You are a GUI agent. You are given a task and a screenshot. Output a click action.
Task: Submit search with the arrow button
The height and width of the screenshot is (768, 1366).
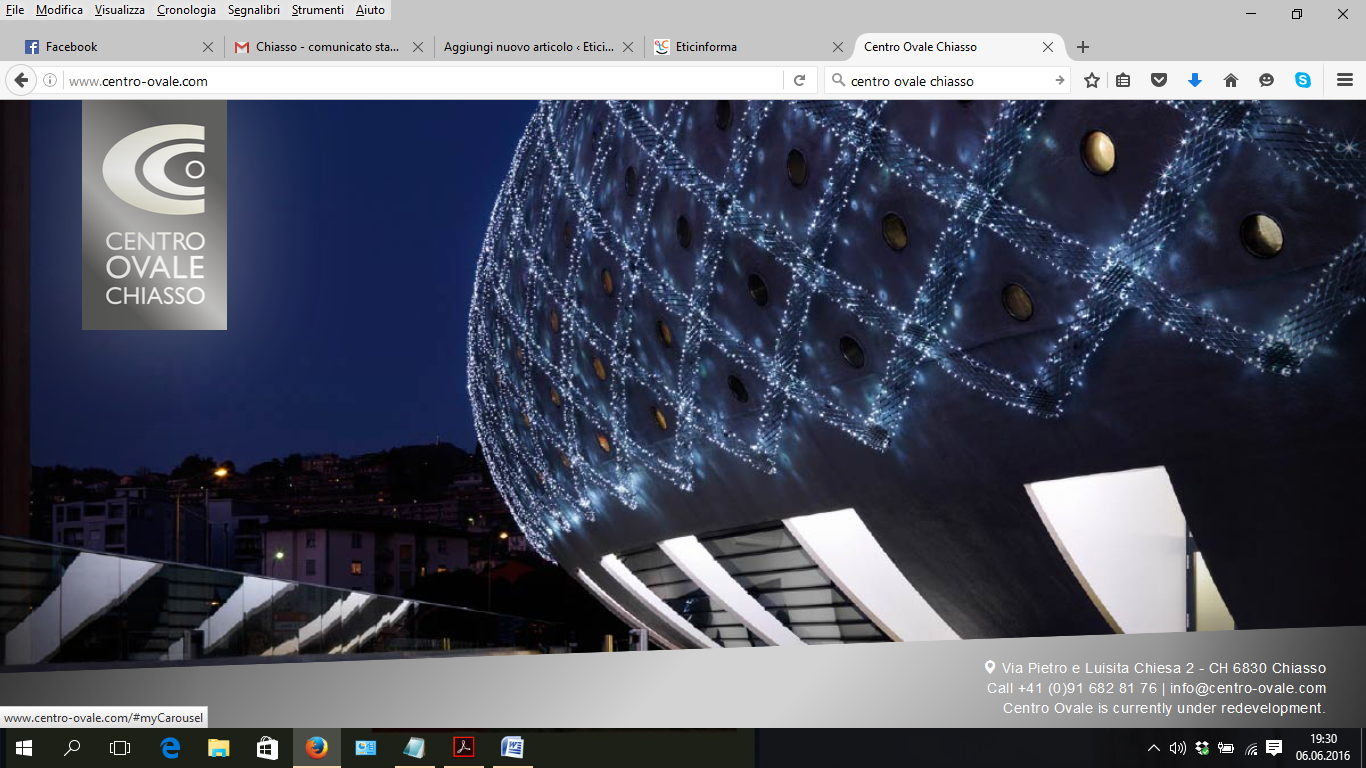pyautogui.click(x=1060, y=81)
